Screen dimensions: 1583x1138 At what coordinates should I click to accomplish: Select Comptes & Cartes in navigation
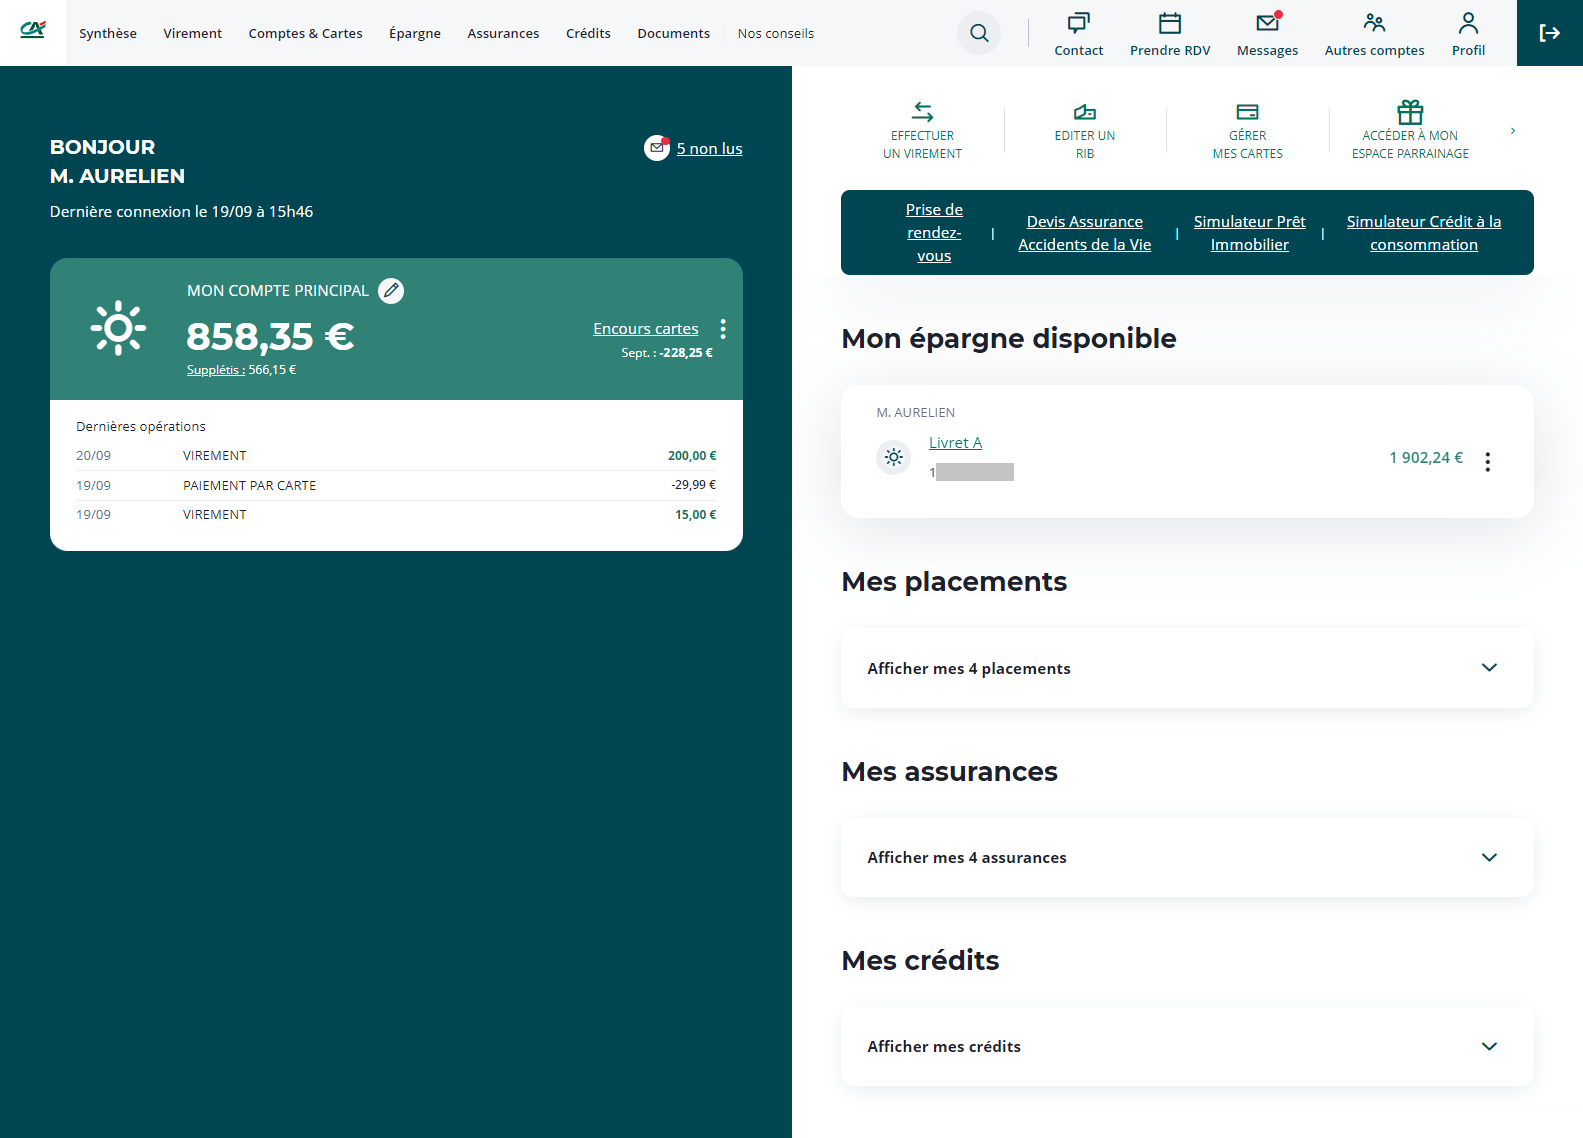[x=305, y=33]
